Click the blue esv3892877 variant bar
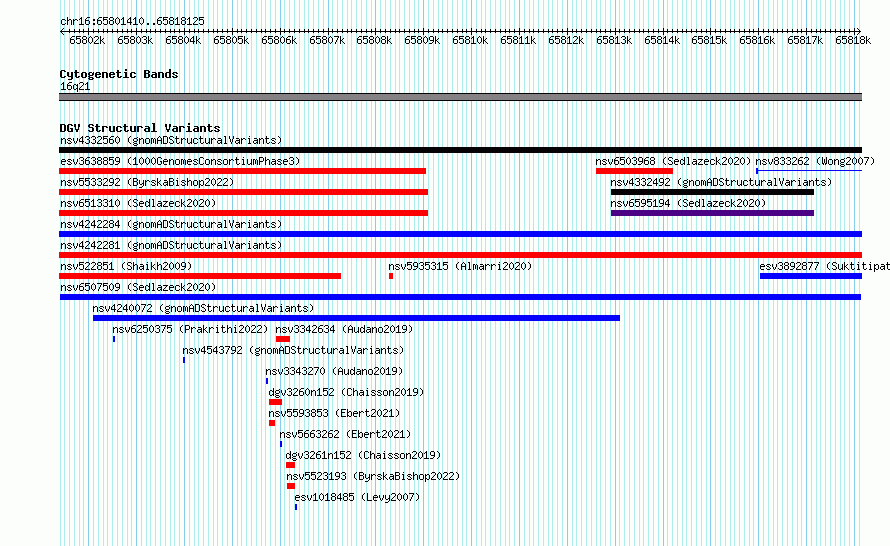The width and height of the screenshot is (890, 546). 811,276
